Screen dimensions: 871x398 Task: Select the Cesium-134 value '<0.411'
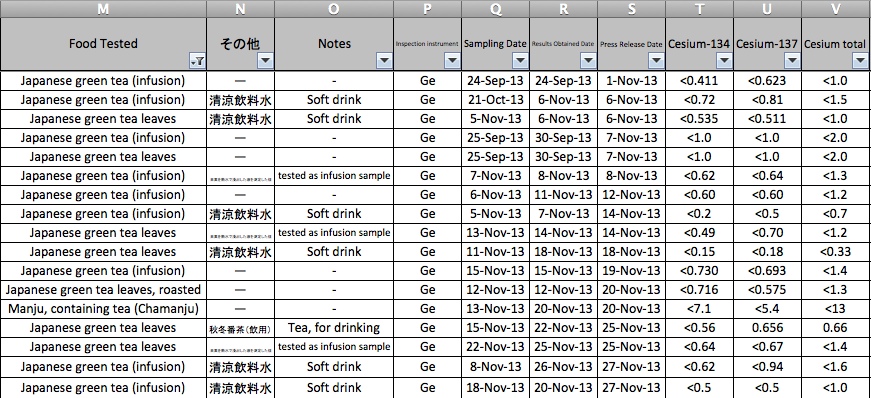click(x=699, y=81)
